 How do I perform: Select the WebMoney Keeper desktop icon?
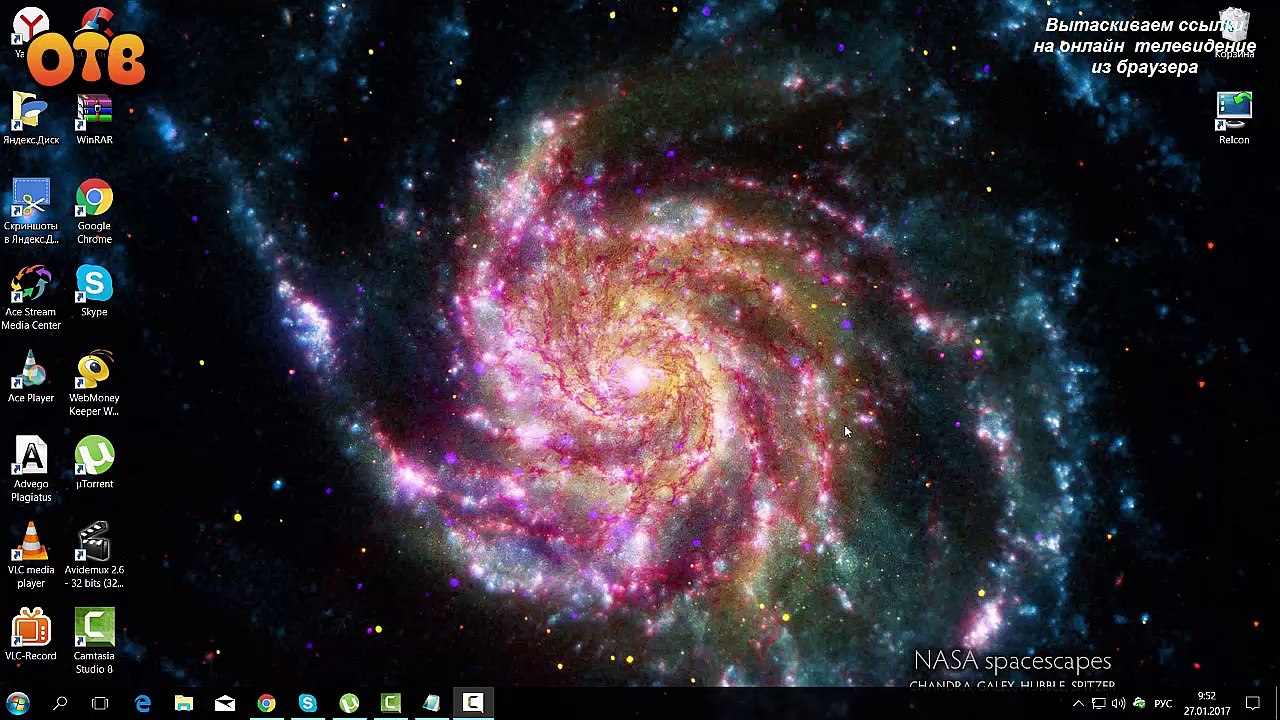pyautogui.click(x=94, y=384)
